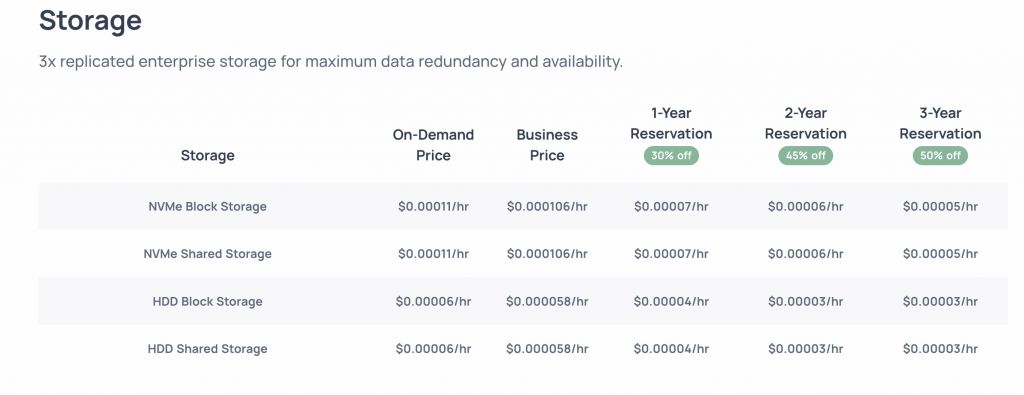Select the Storage section heading
Image resolution: width=1024 pixels, height=395 pixels.
(90, 20)
